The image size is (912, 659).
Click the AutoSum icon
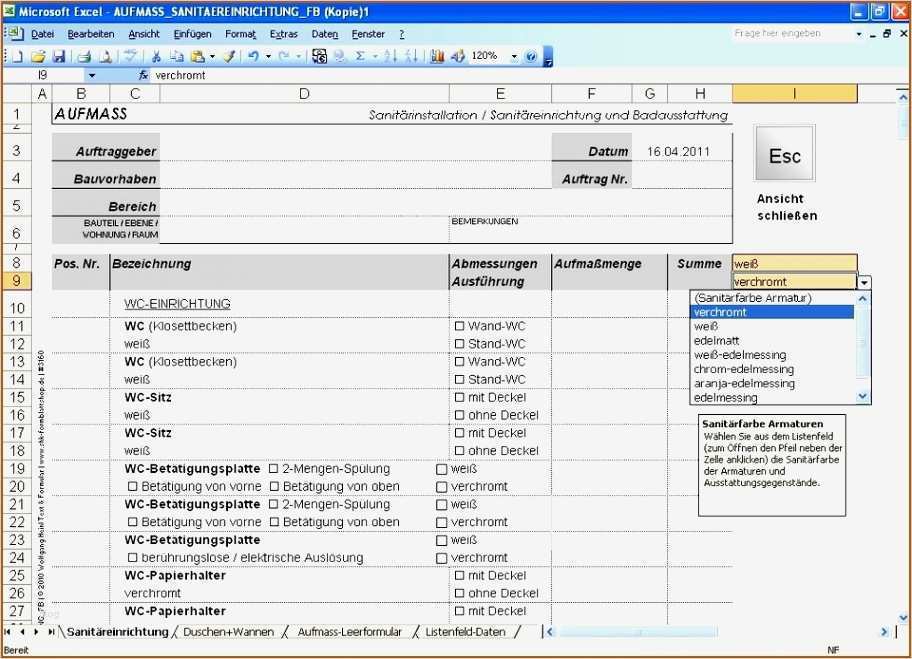[360, 56]
